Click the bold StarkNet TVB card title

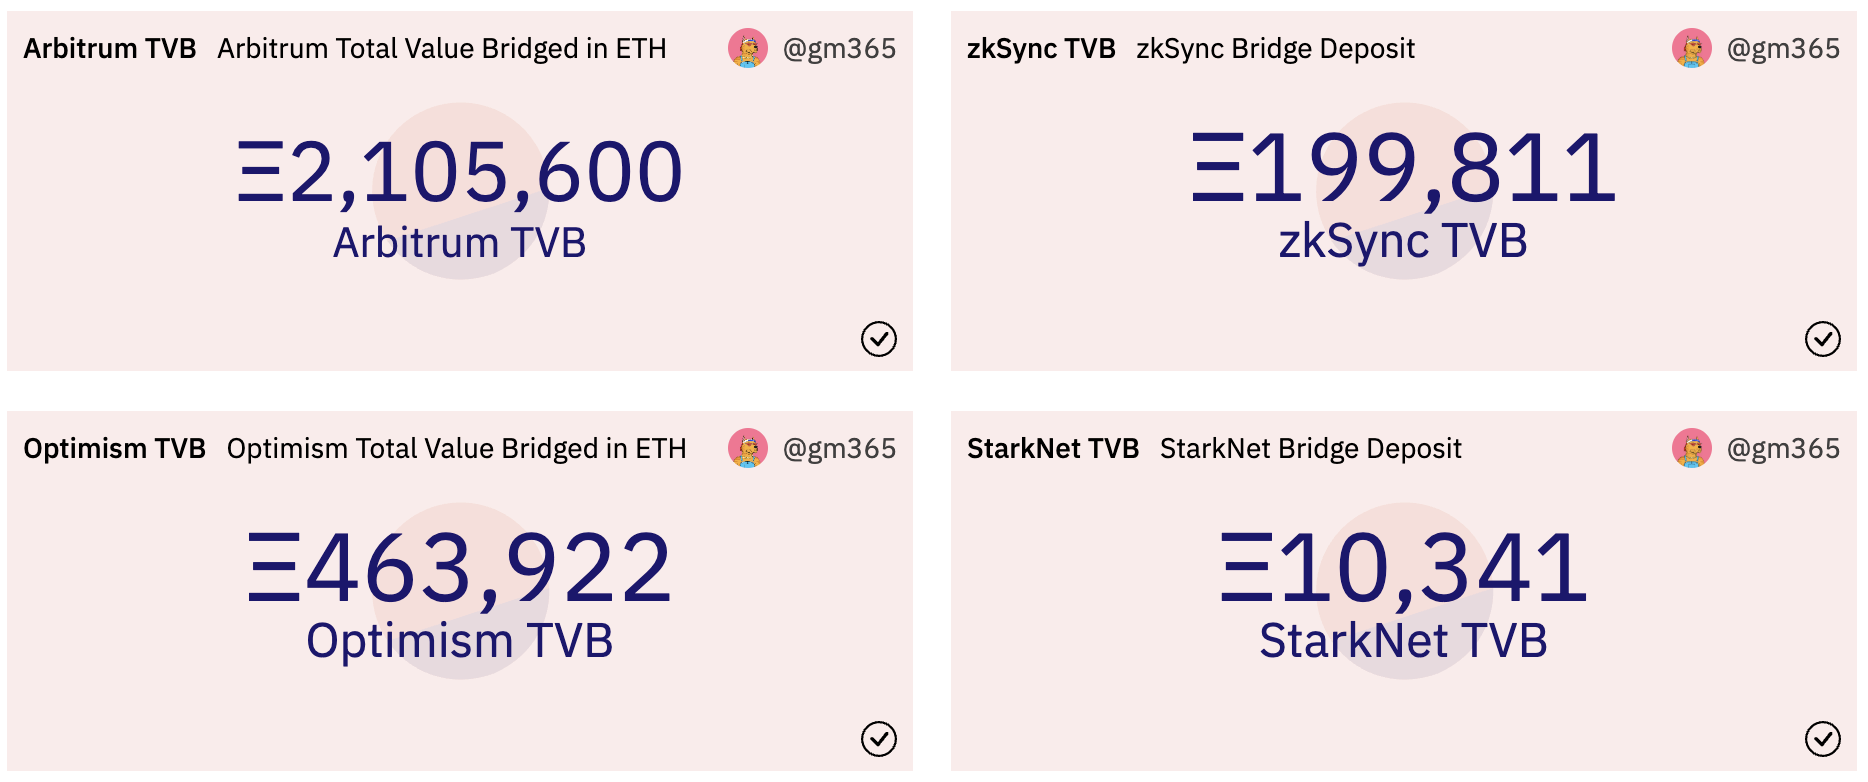(x=1053, y=449)
